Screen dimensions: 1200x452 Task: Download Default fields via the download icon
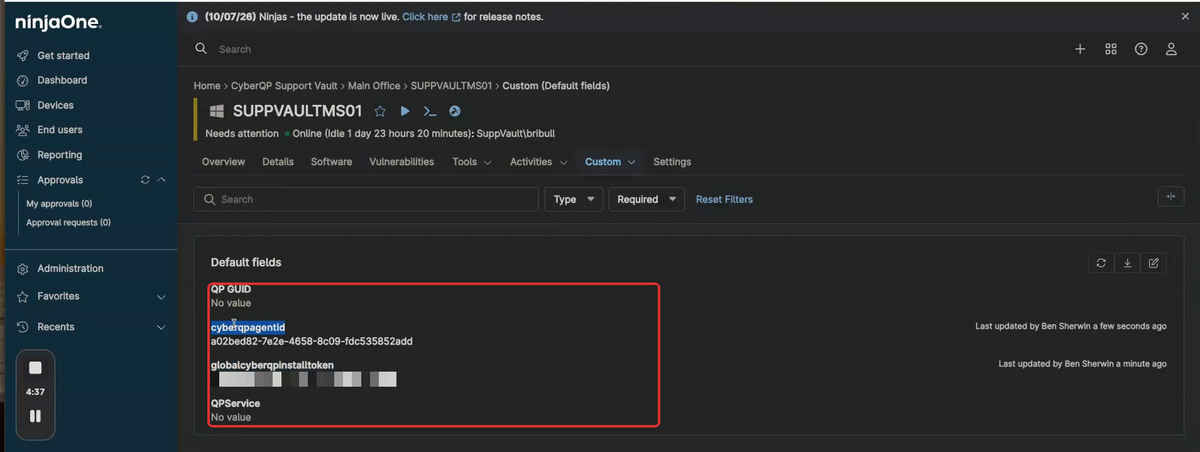pyautogui.click(x=1127, y=263)
